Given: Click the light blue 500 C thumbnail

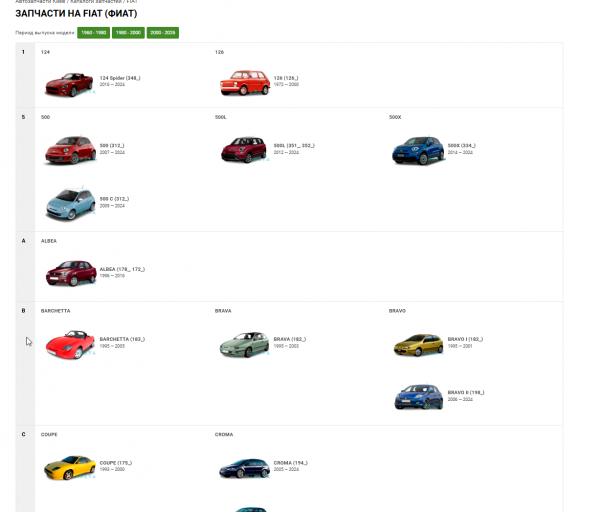Looking at the screenshot, I should pos(70,204).
